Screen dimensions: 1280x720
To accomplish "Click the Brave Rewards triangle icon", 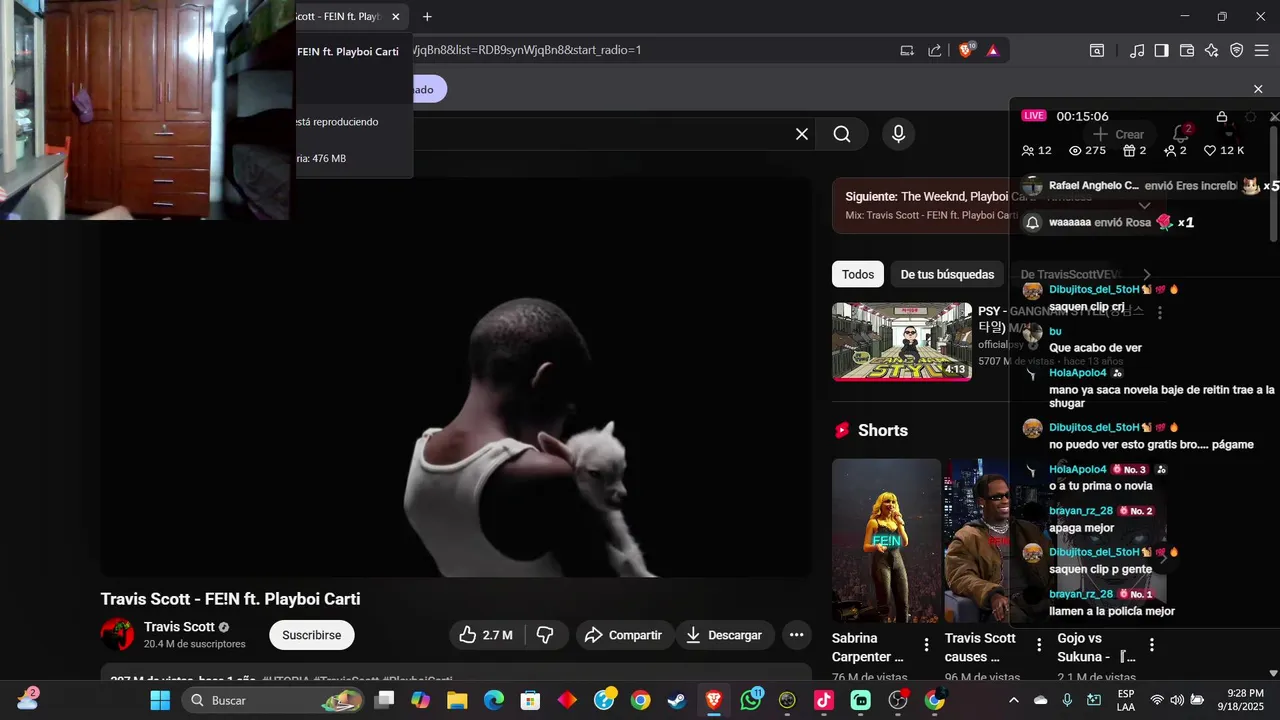I will (993, 50).
